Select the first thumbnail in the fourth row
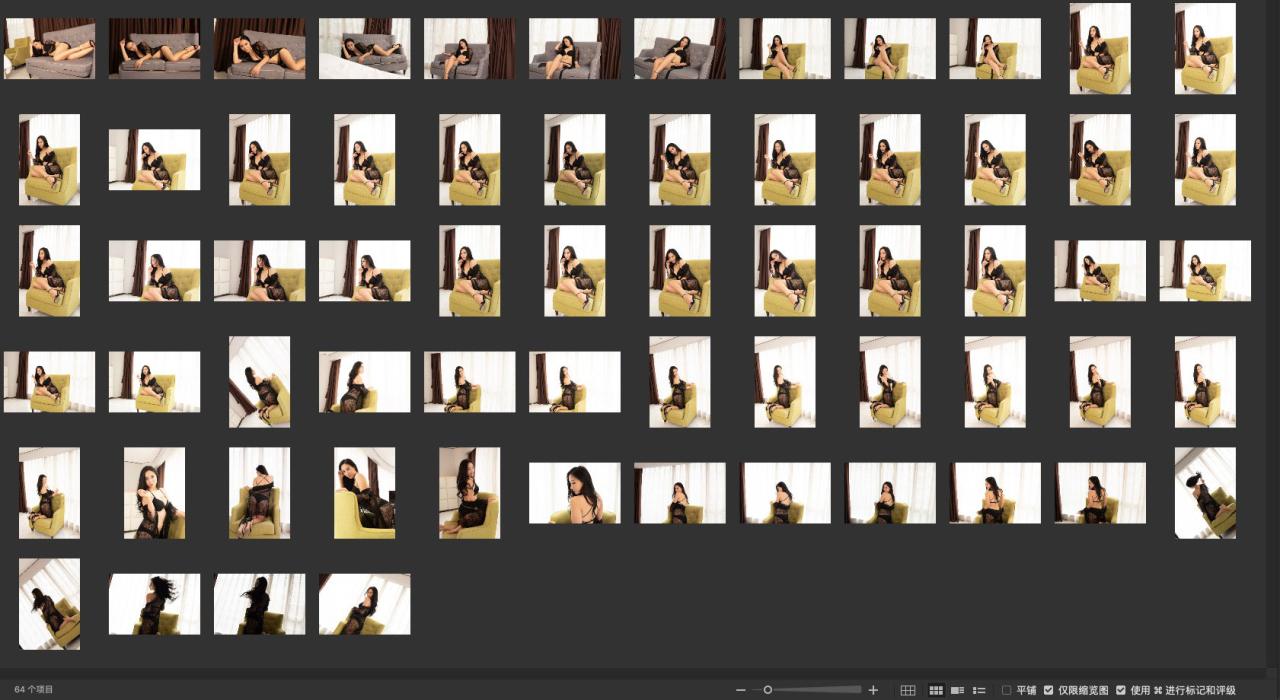The width and height of the screenshot is (1280, 700). coord(49,381)
